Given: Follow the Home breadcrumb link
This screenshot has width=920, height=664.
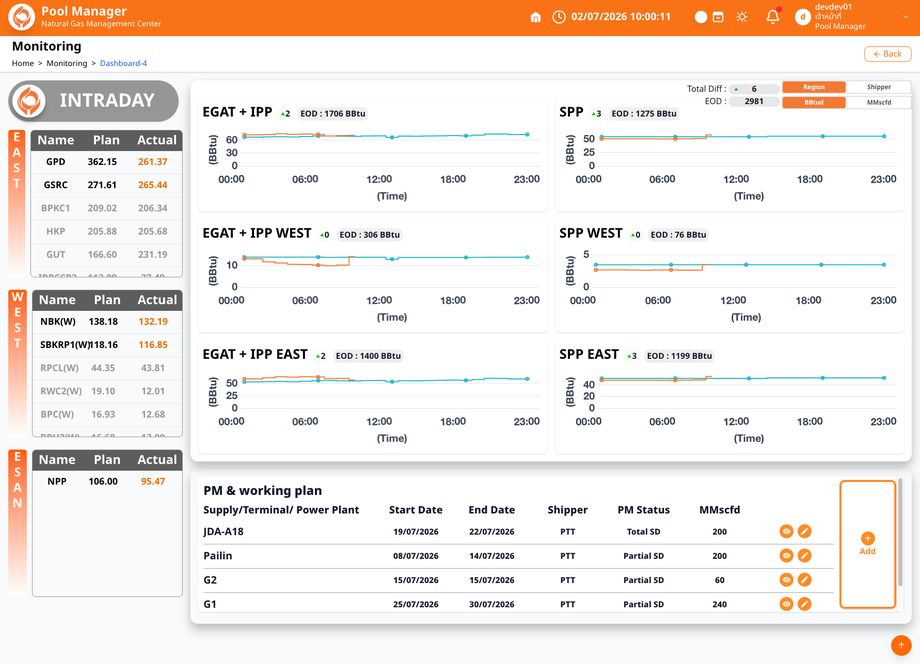Looking at the screenshot, I should click(23, 63).
